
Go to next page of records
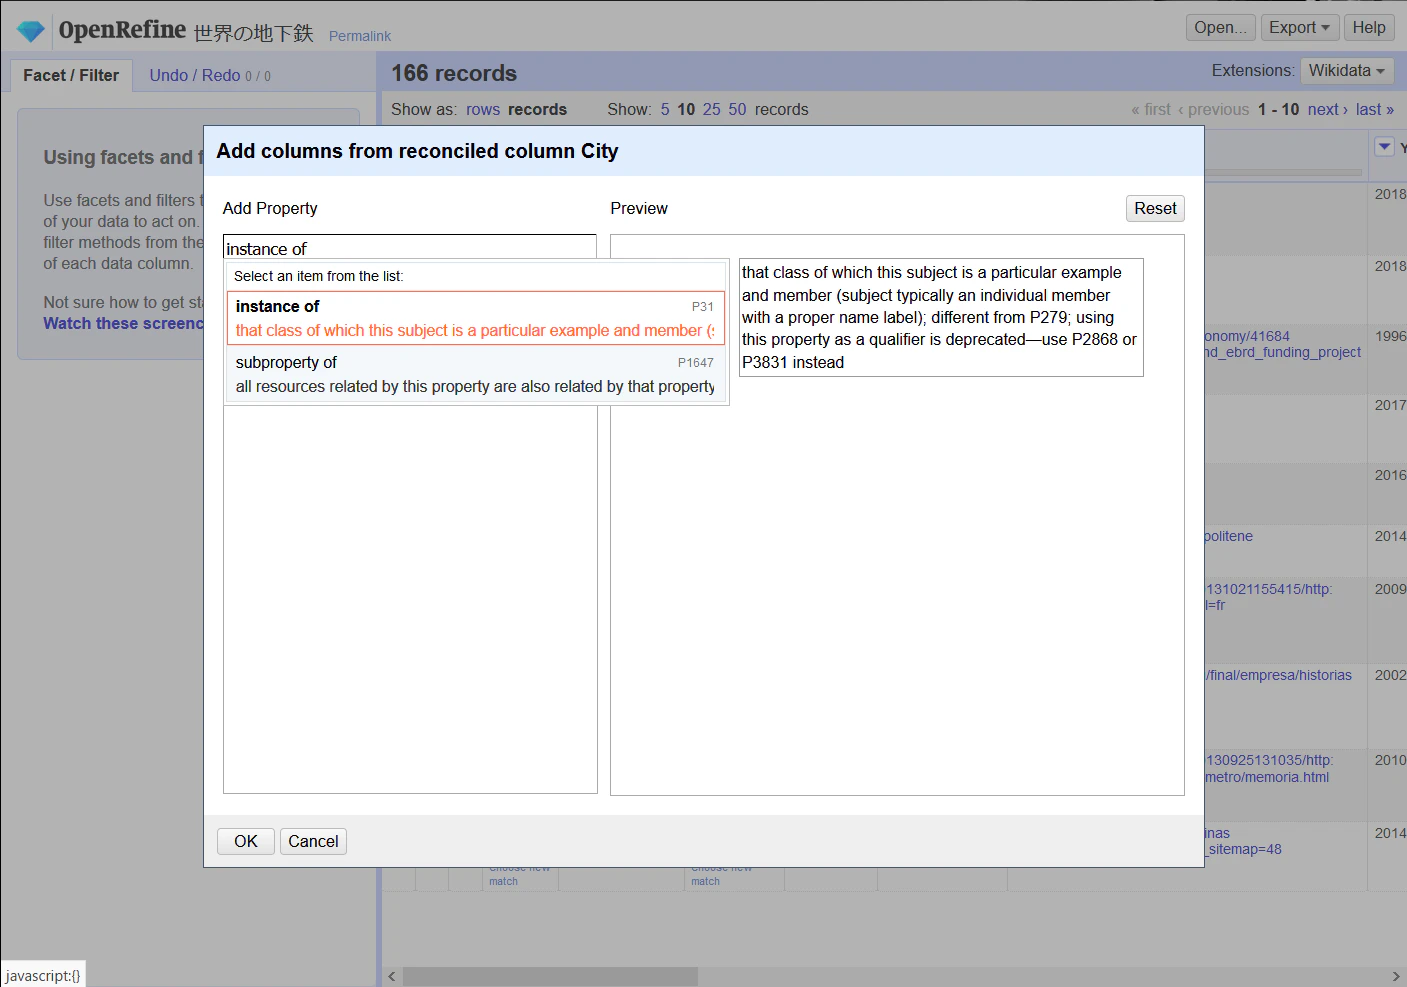point(1328,110)
